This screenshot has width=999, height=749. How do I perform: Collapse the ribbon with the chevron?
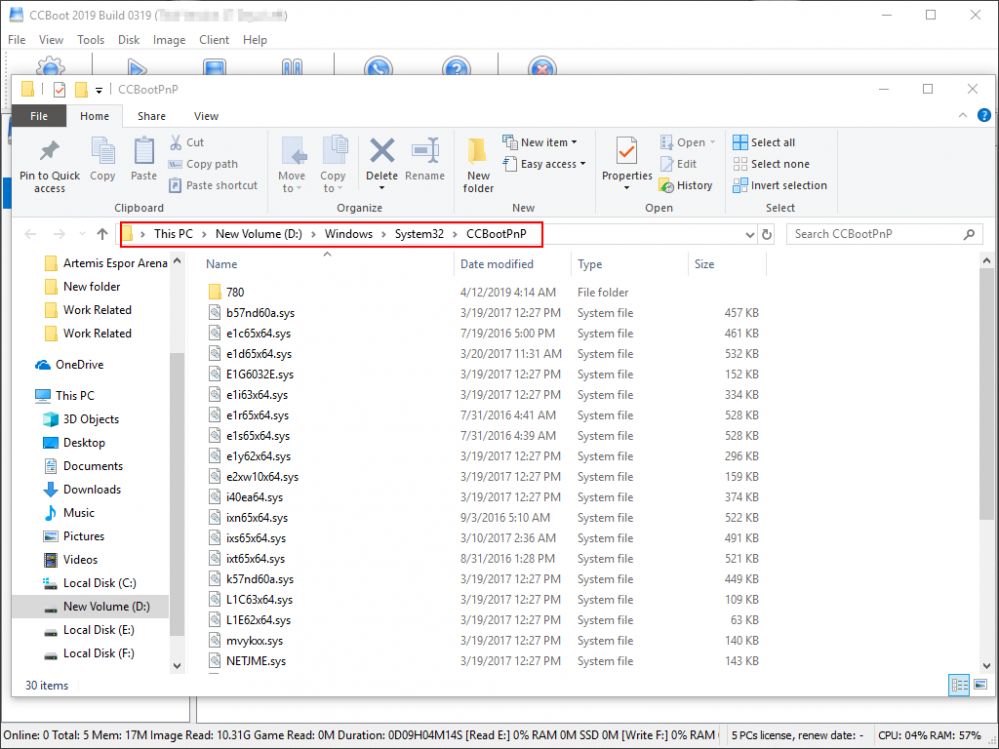coord(963,115)
